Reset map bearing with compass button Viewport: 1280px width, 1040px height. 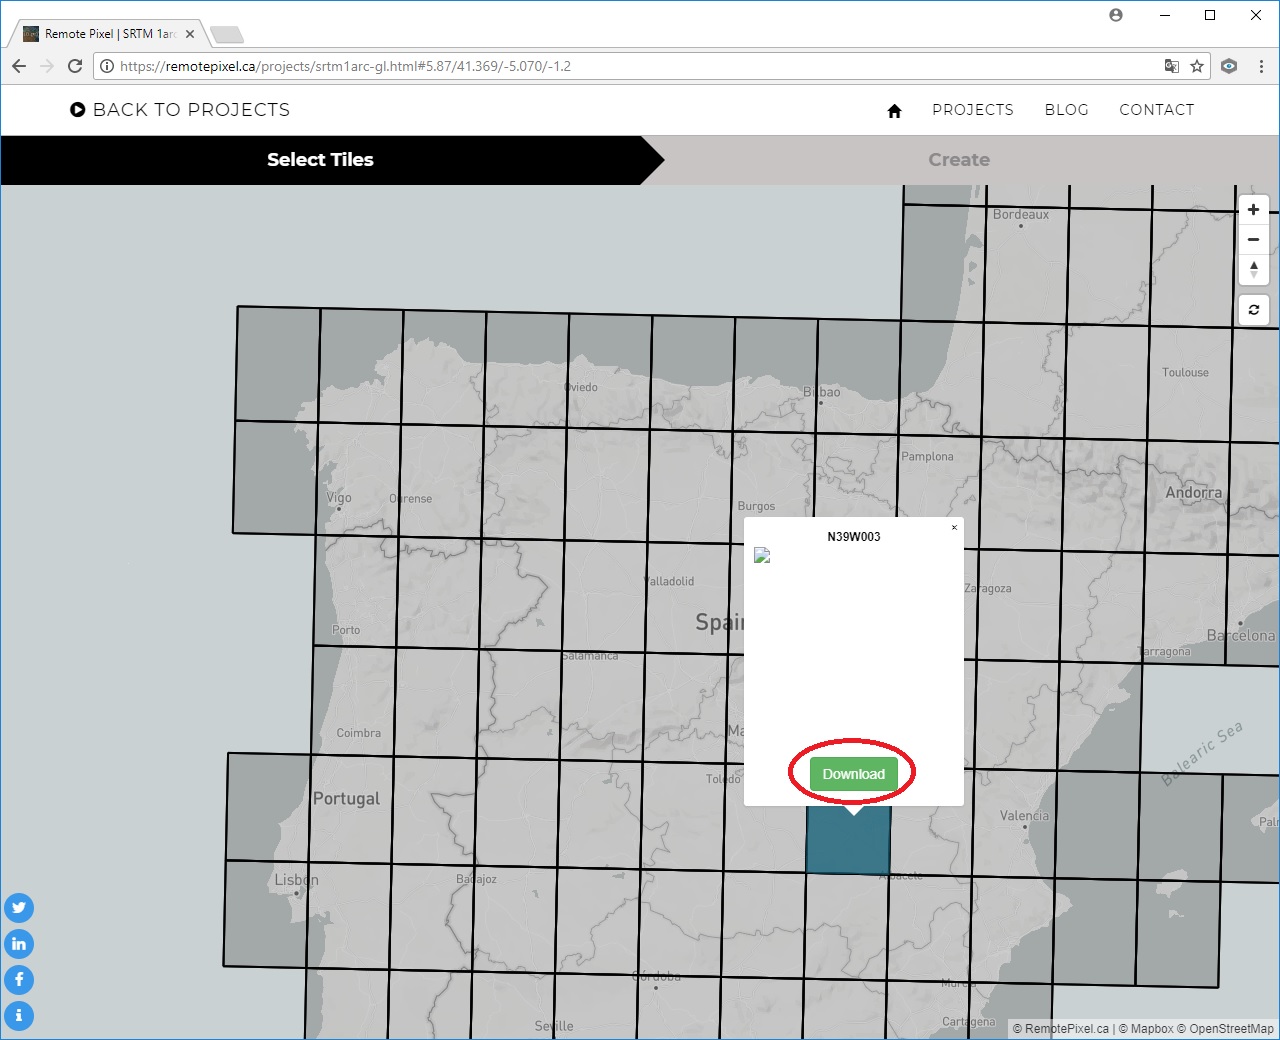pos(1253,270)
